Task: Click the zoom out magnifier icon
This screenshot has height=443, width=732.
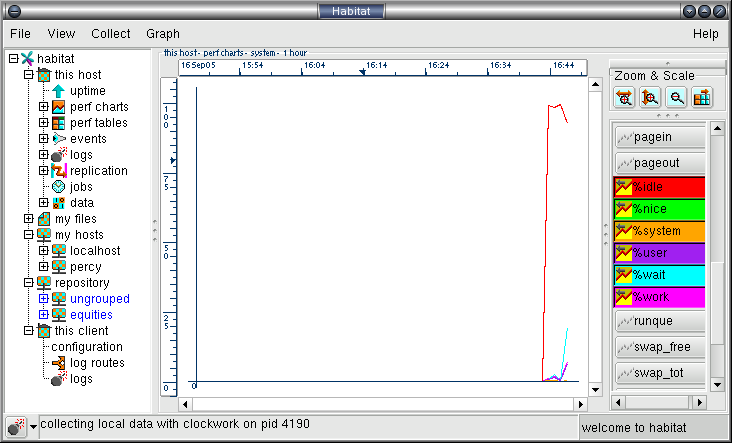Action: coord(676,98)
